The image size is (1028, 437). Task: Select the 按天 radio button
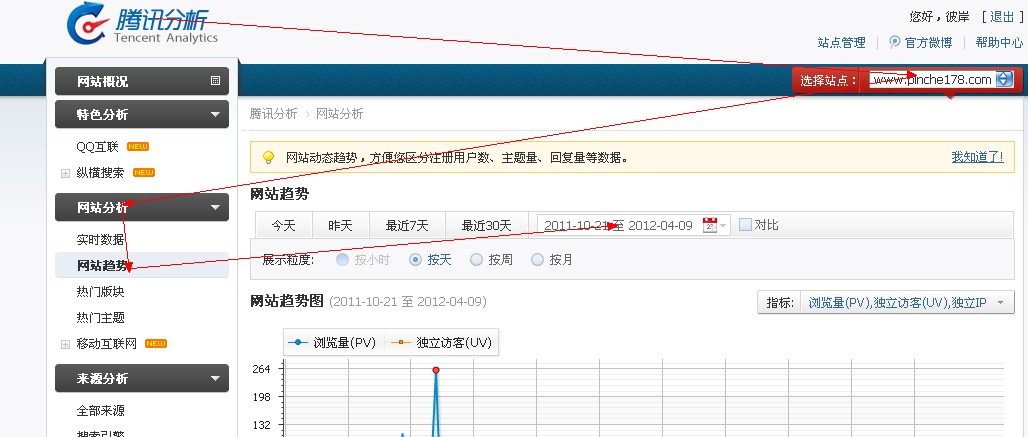pyautogui.click(x=415, y=259)
